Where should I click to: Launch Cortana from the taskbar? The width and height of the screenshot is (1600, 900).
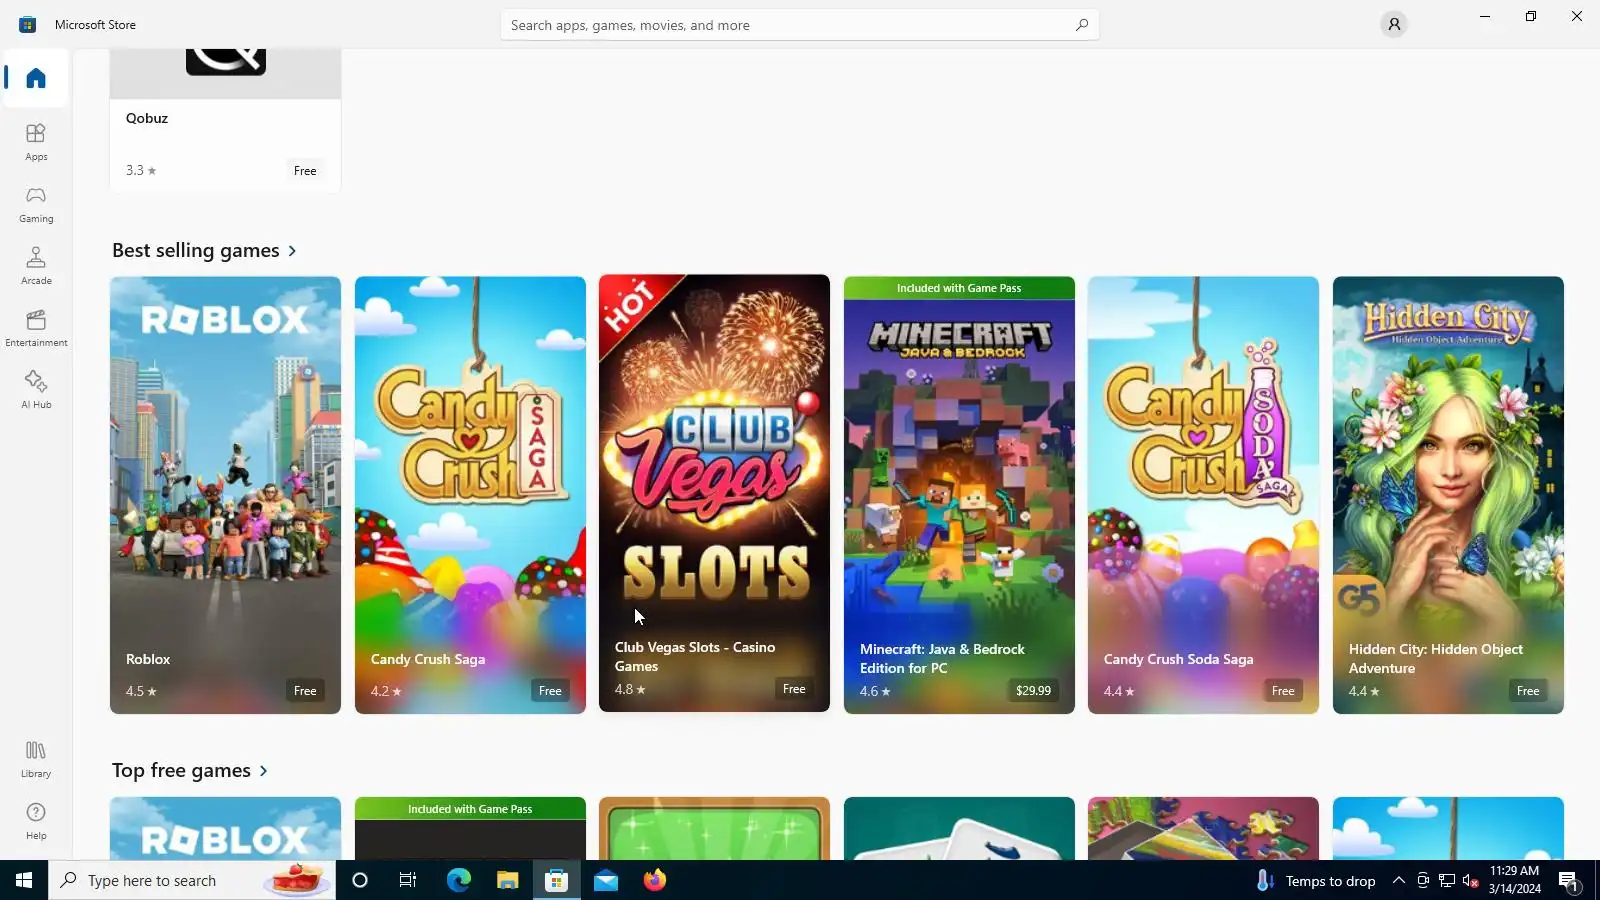pyautogui.click(x=360, y=880)
